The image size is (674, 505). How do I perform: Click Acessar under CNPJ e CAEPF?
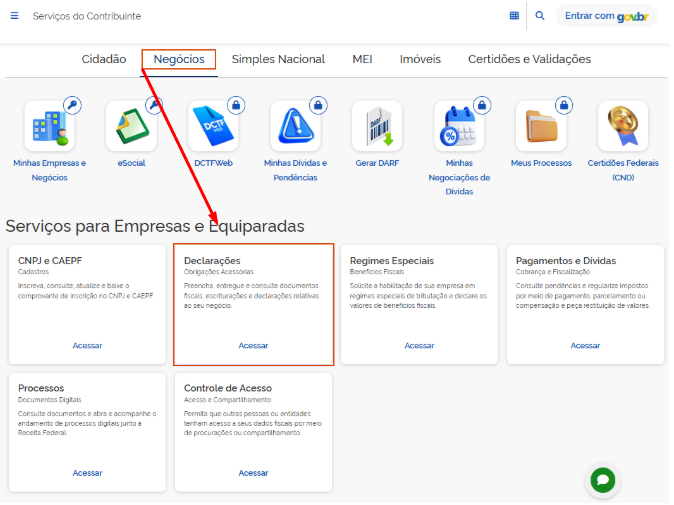click(87, 346)
